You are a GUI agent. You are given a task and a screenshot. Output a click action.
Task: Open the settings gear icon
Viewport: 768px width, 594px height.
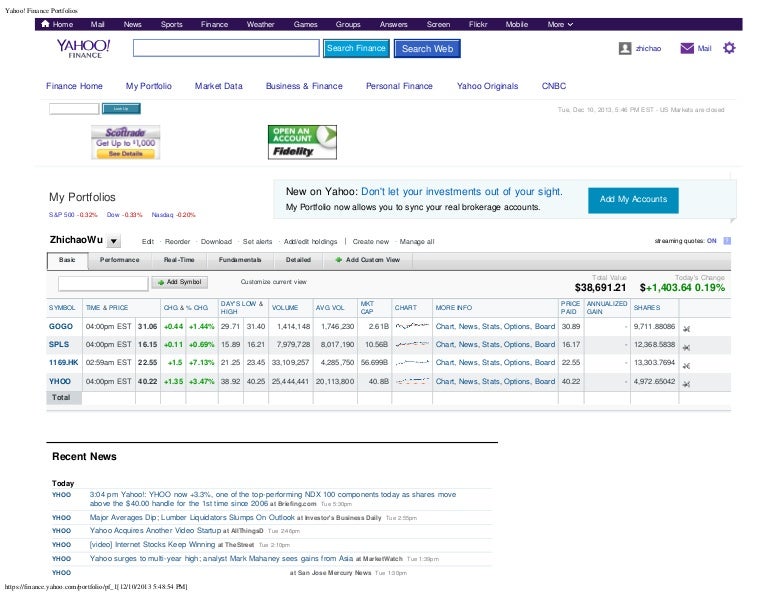(729, 48)
